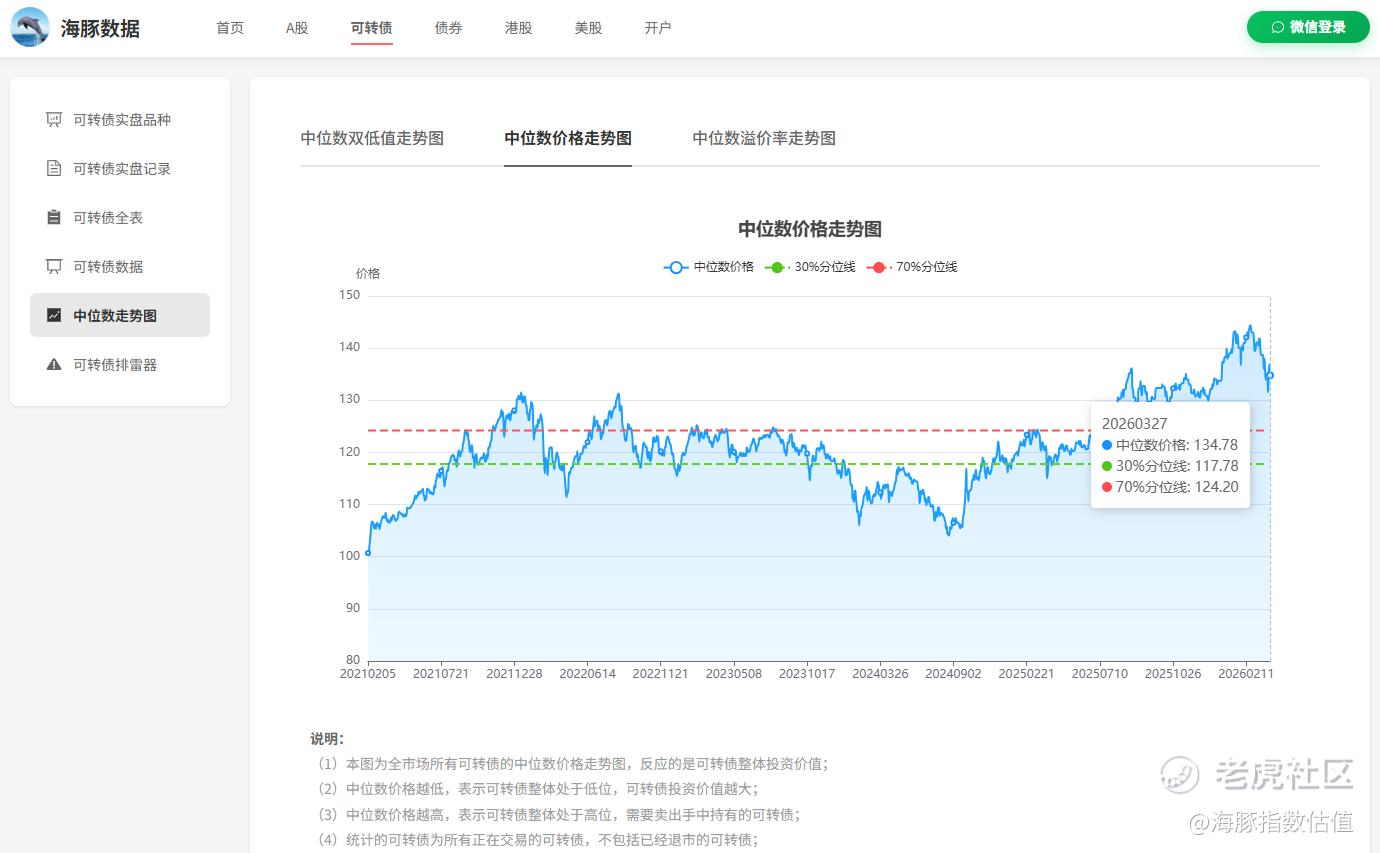Switch to the 中位数双低值走势图 tab

(372, 139)
